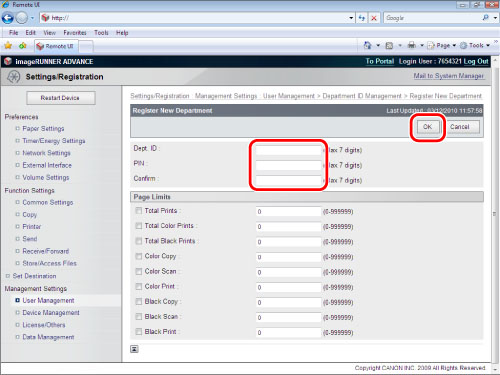Click the Confirm PIN input field
This screenshot has width=500, height=375.
(x=288, y=180)
